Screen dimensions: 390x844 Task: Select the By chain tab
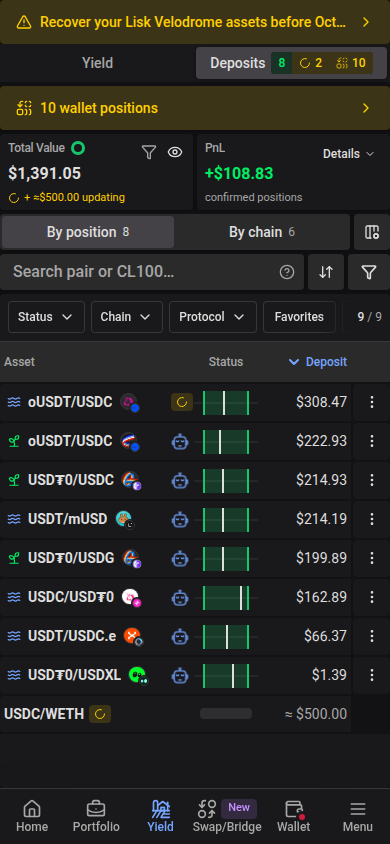click(261, 232)
